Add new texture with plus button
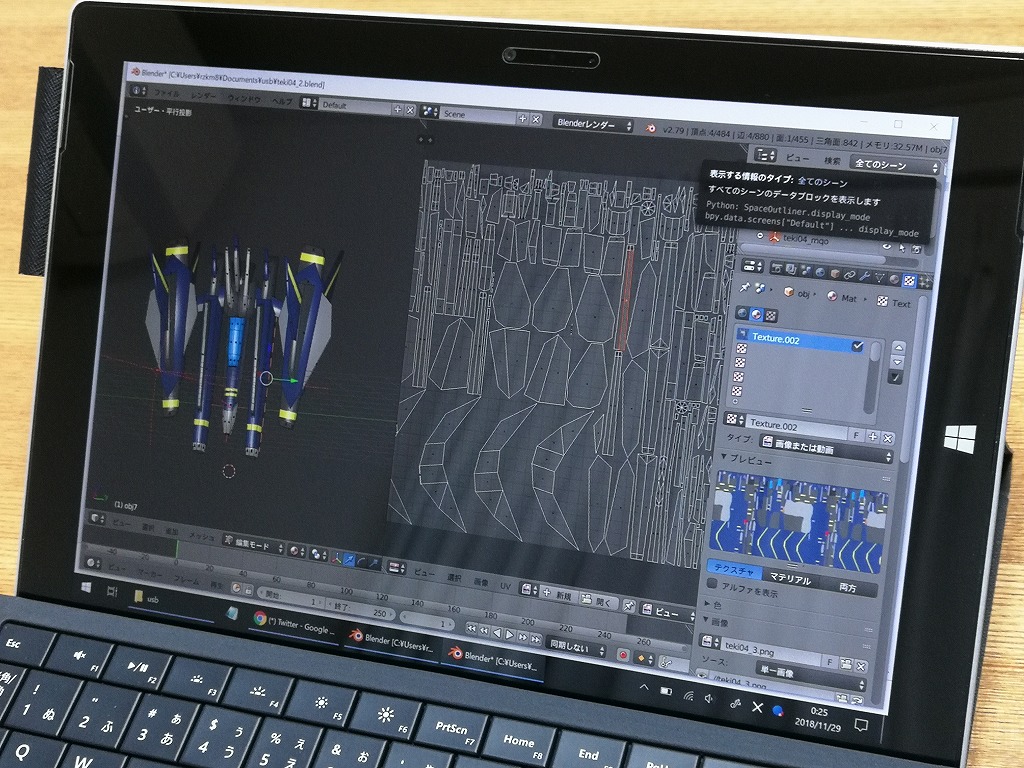This screenshot has width=1024, height=768. click(x=873, y=436)
